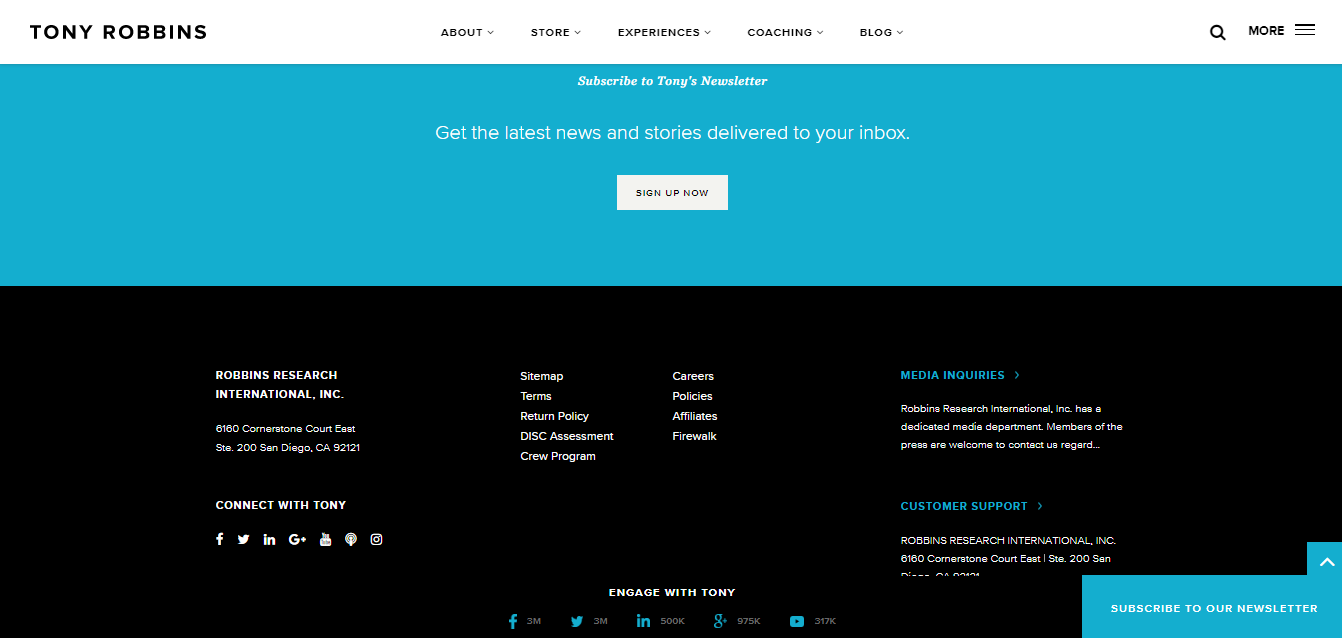Open LinkedIn icon under Connect With Tony
The height and width of the screenshot is (638, 1342).
270,539
